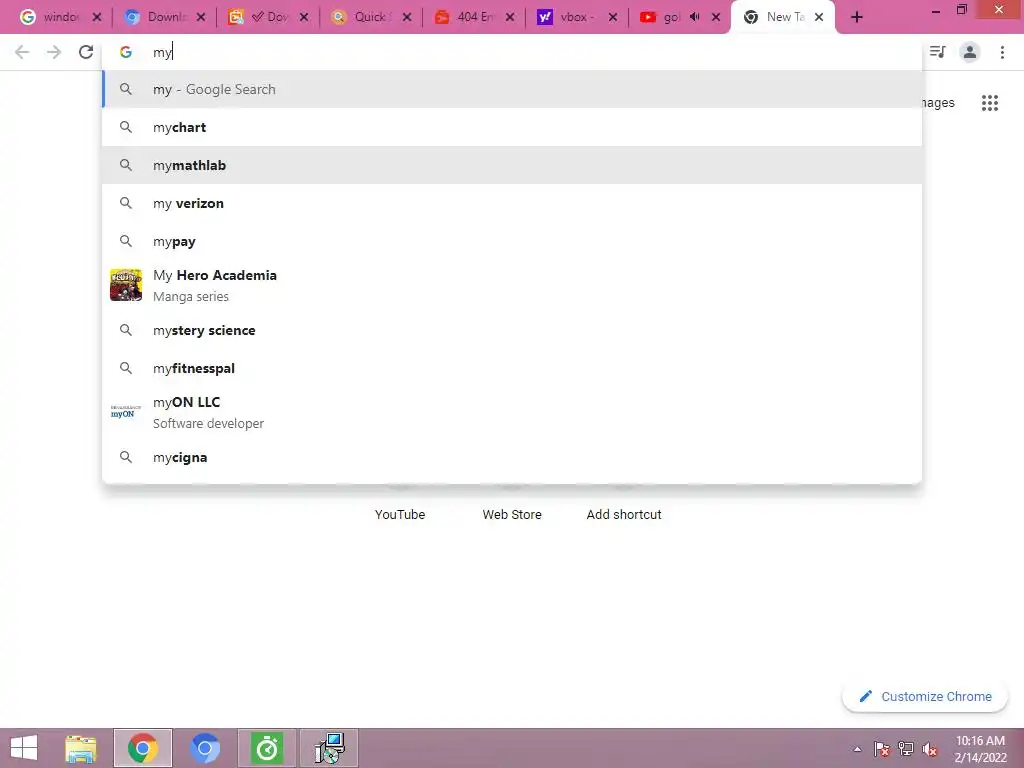Open the media controls icon
Image resolution: width=1024 pixels, height=768 pixels.
[938, 52]
